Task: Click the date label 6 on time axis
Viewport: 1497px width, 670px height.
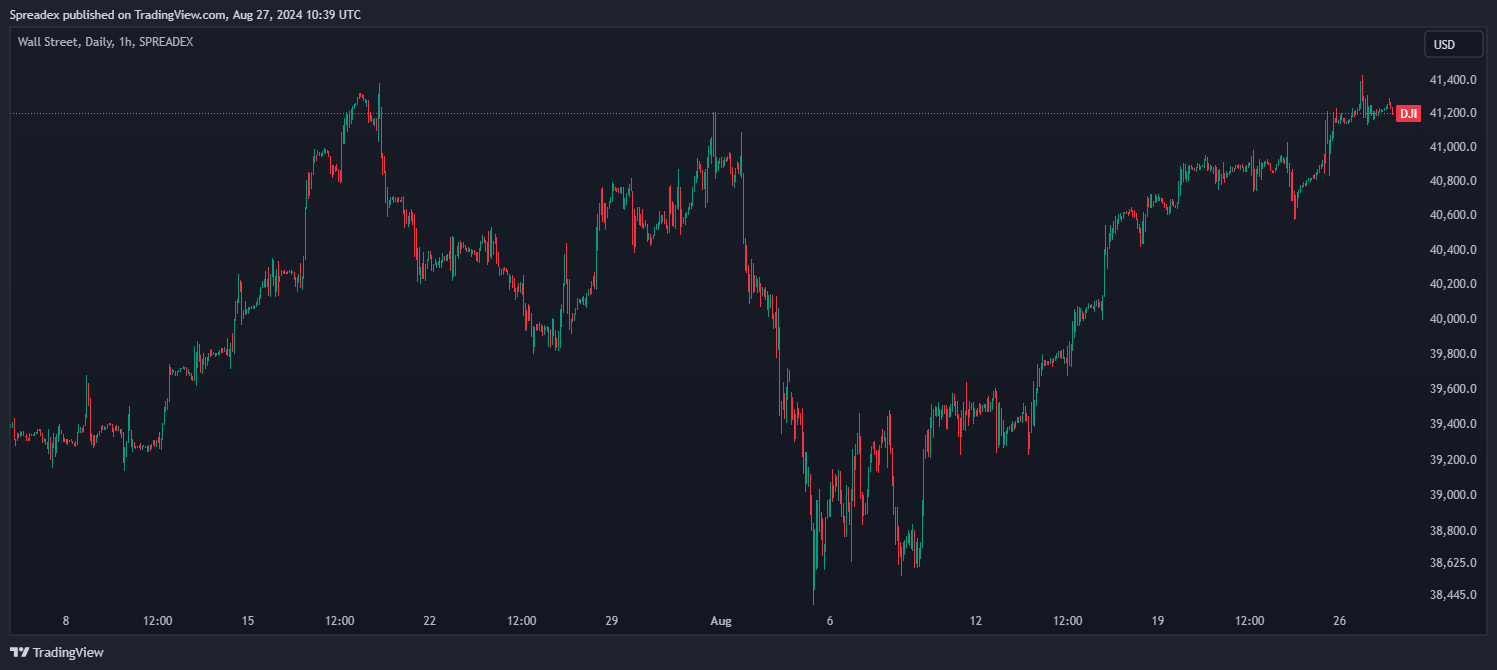Action: [830, 621]
